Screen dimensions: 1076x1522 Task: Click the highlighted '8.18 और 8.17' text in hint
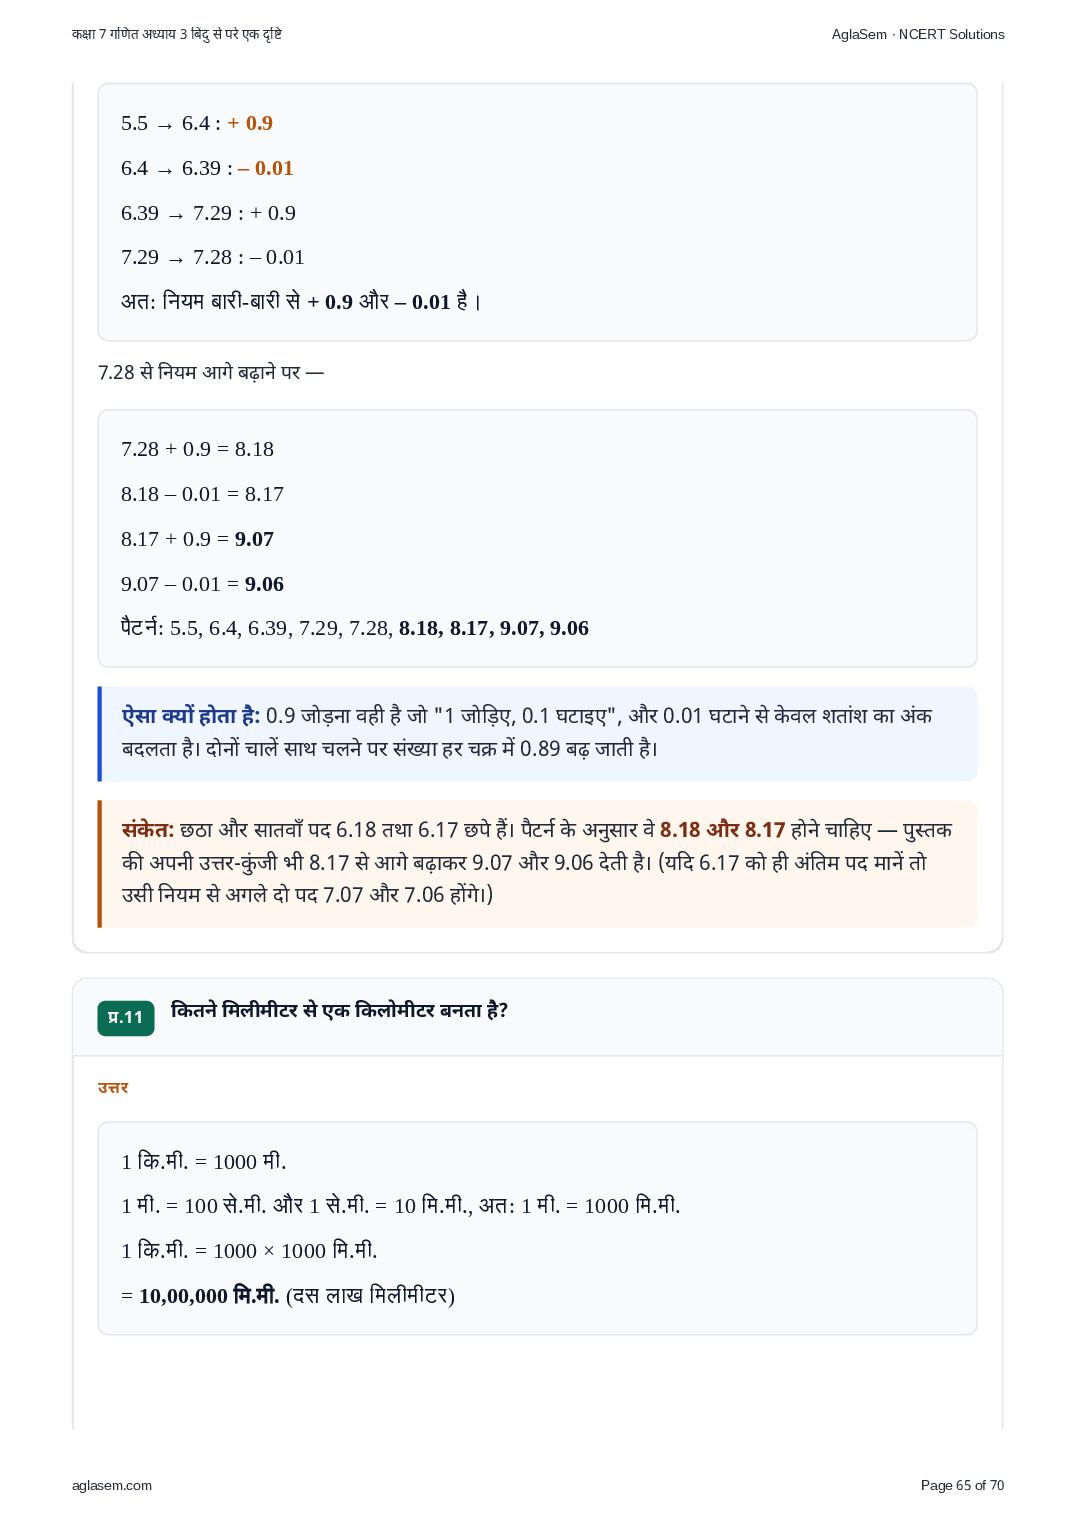(722, 830)
